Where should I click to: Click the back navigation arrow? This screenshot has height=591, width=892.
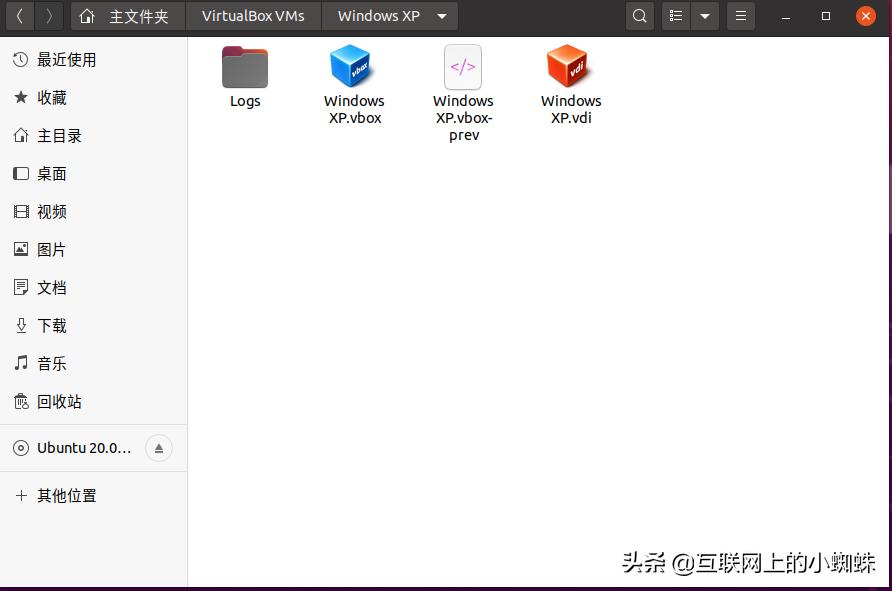click(20, 16)
